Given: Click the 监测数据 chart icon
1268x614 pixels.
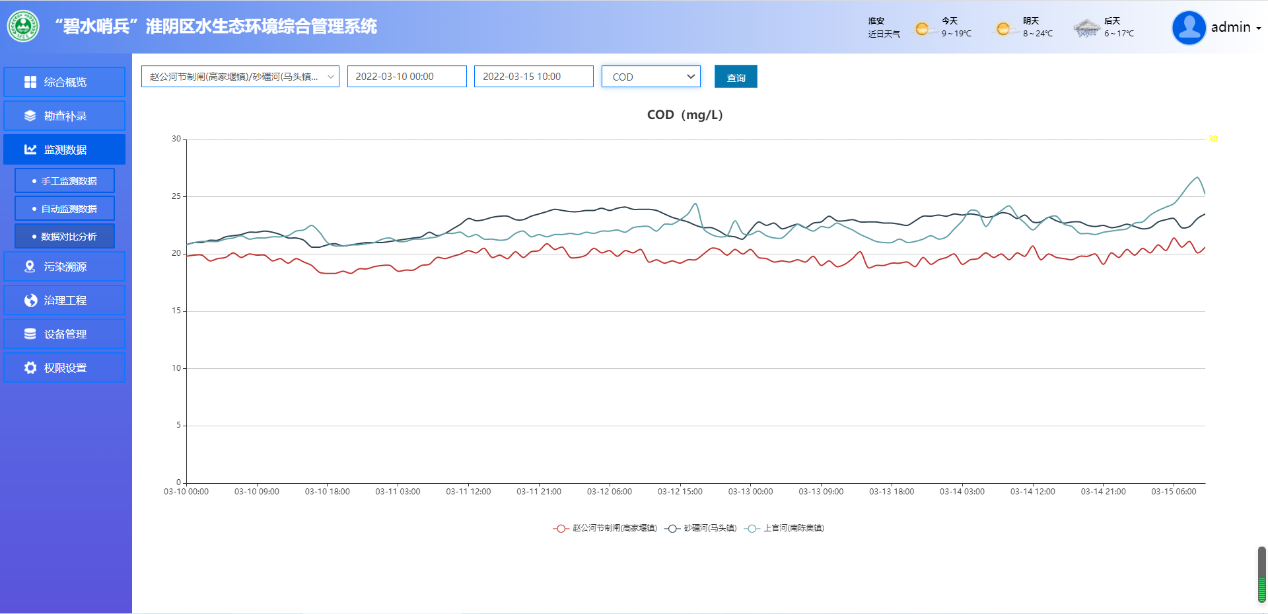Looking at the screenshot, I should point(30,150).
